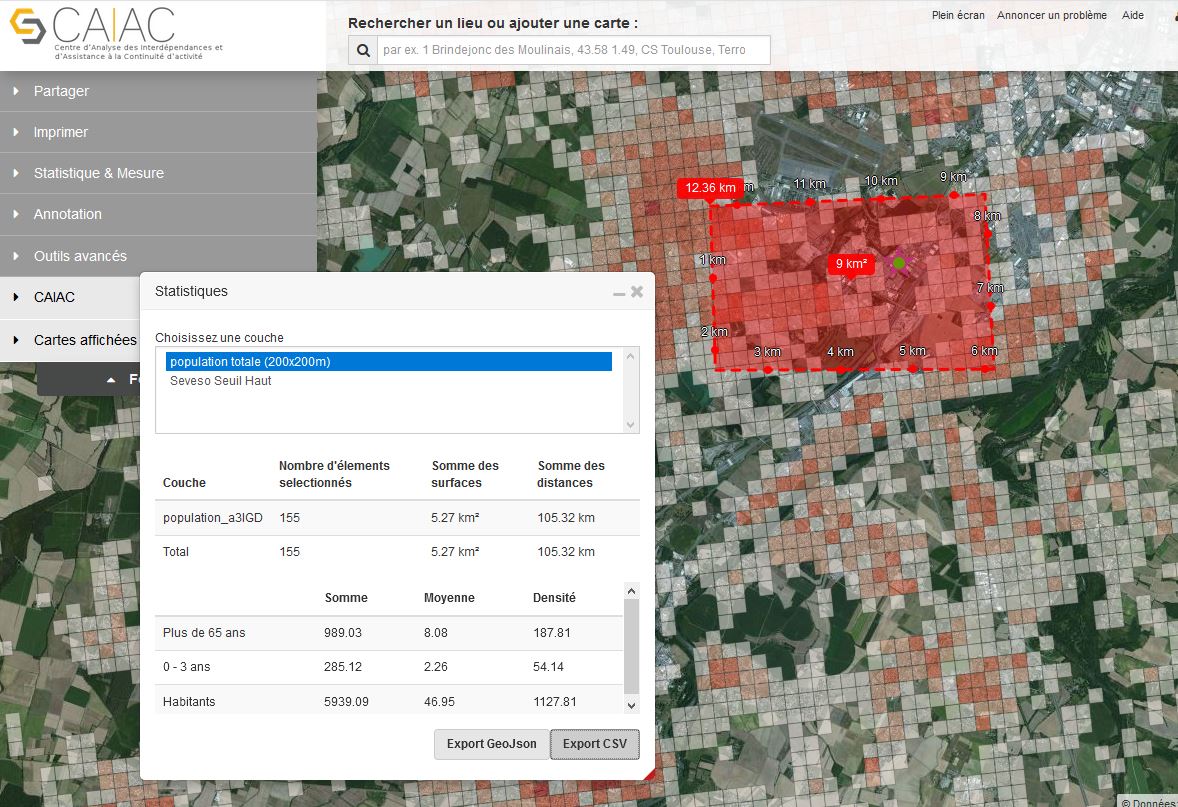
Task: Click the search magnifier icon
Action: pyautogui.click(x=363, y=50)
